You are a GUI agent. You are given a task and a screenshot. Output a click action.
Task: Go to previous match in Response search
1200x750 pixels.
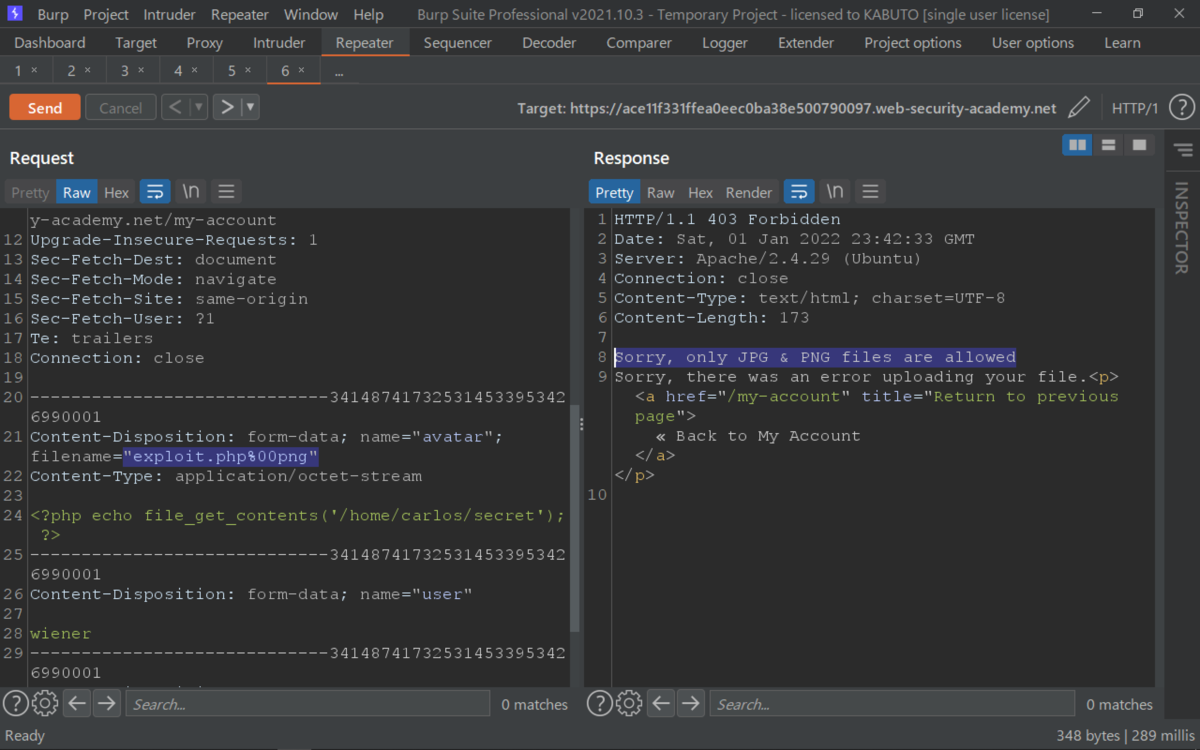tap(661, 704)
